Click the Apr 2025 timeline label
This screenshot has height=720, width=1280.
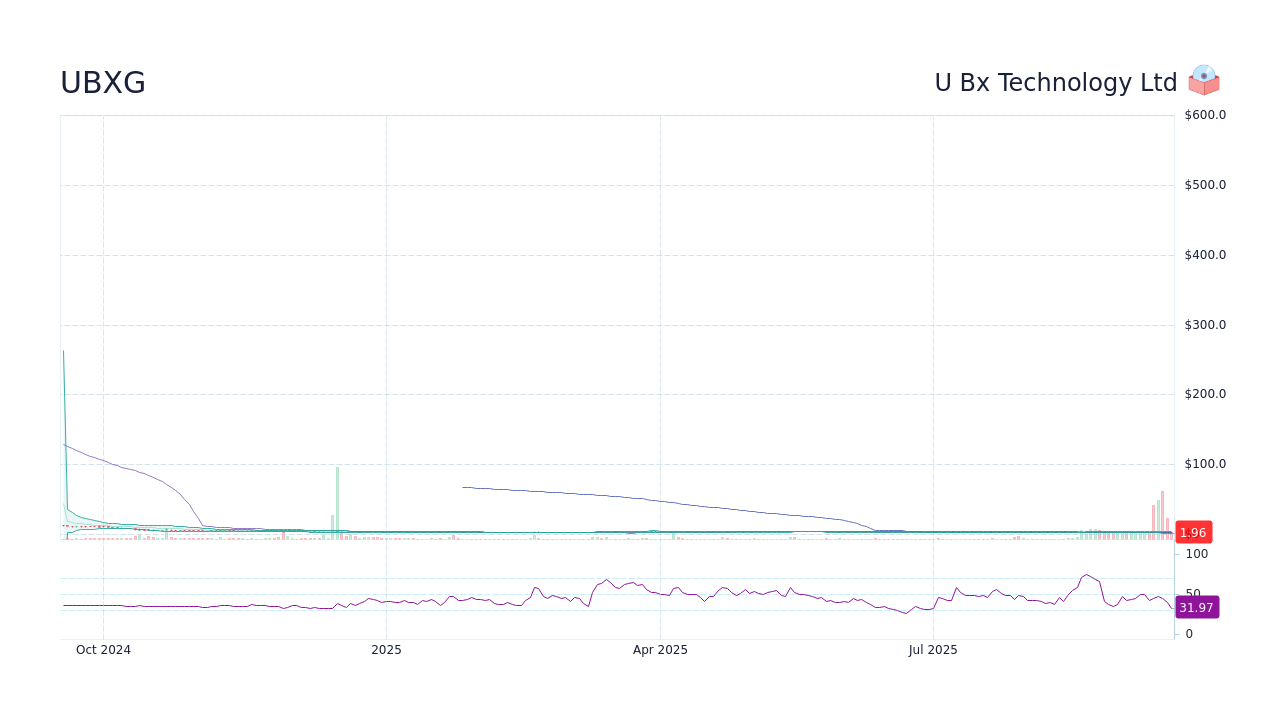(660, 649)
